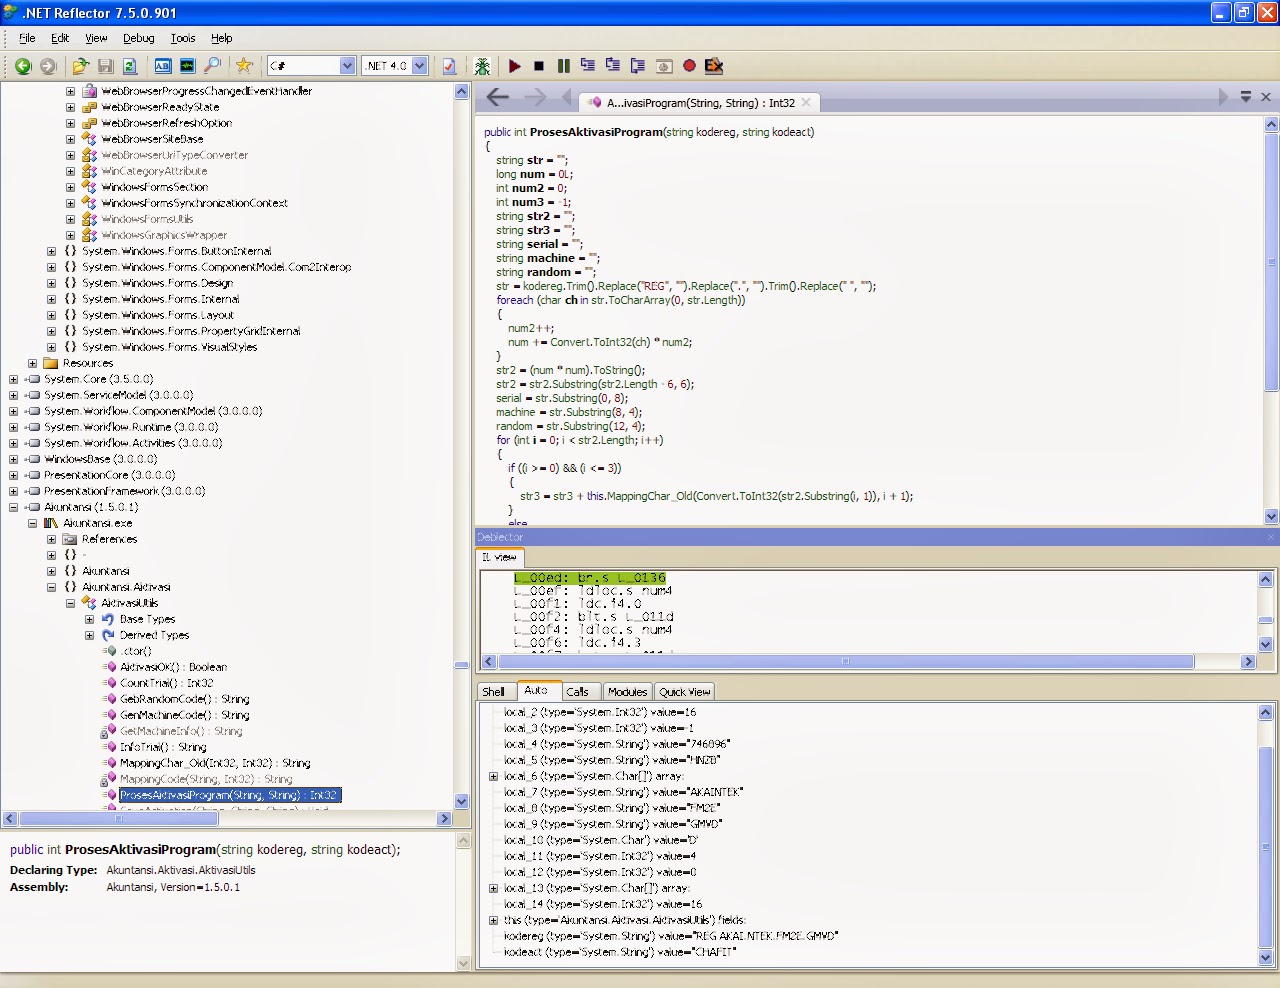This screenshot has height=988, width=1280.
Task: Expand the 'this' AktivasiUtils fields entry
Action: pyautogui.click(x=493, y=920)
